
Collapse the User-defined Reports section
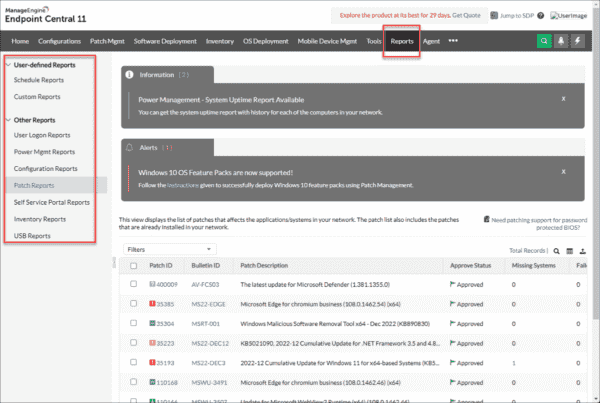coord(8,65)
